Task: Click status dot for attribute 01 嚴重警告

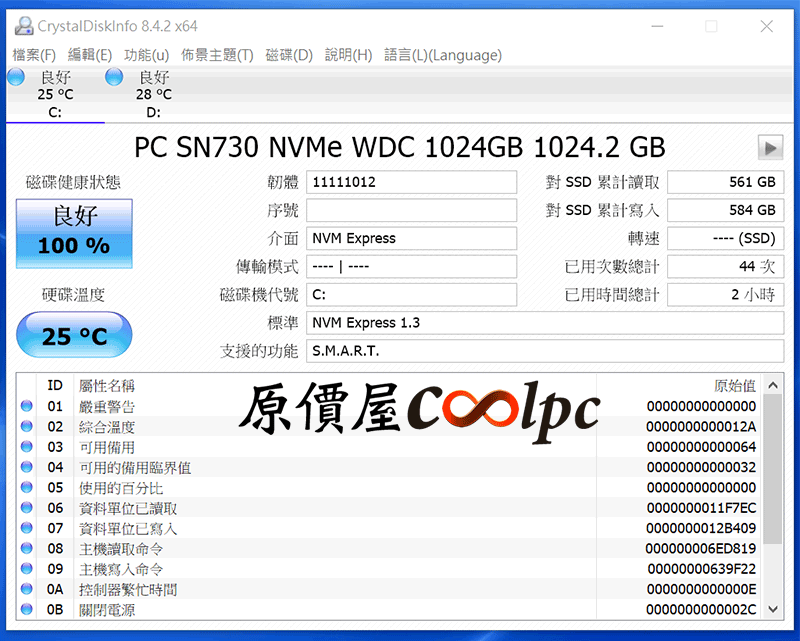Action: 27,406
